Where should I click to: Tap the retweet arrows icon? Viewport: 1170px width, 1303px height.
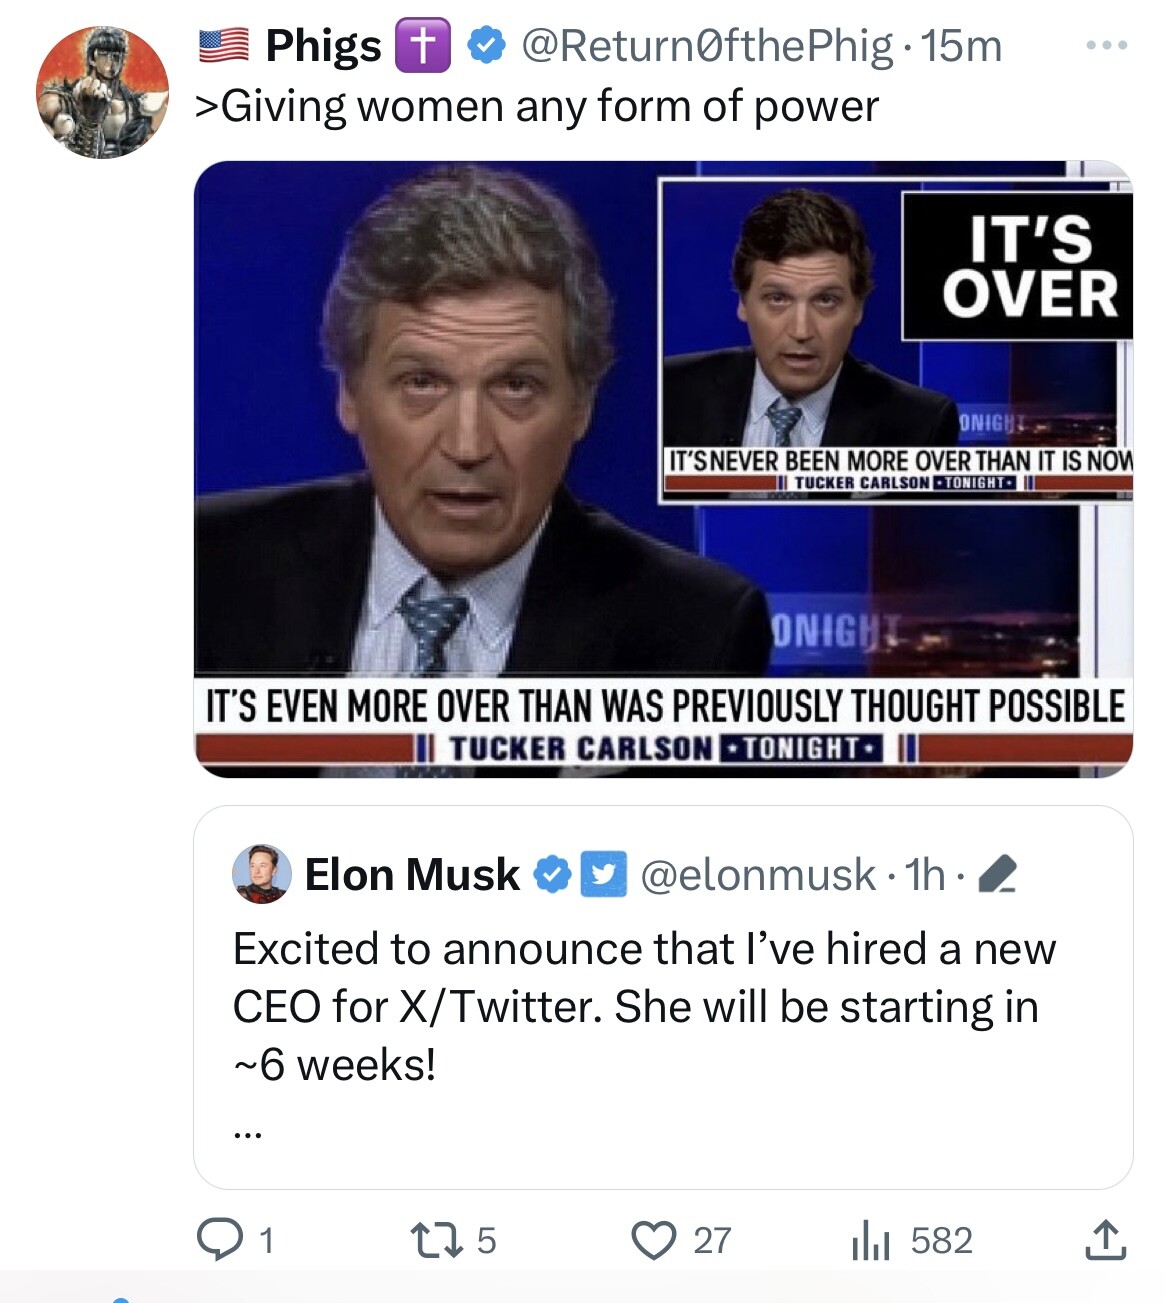coord(436,1240)
